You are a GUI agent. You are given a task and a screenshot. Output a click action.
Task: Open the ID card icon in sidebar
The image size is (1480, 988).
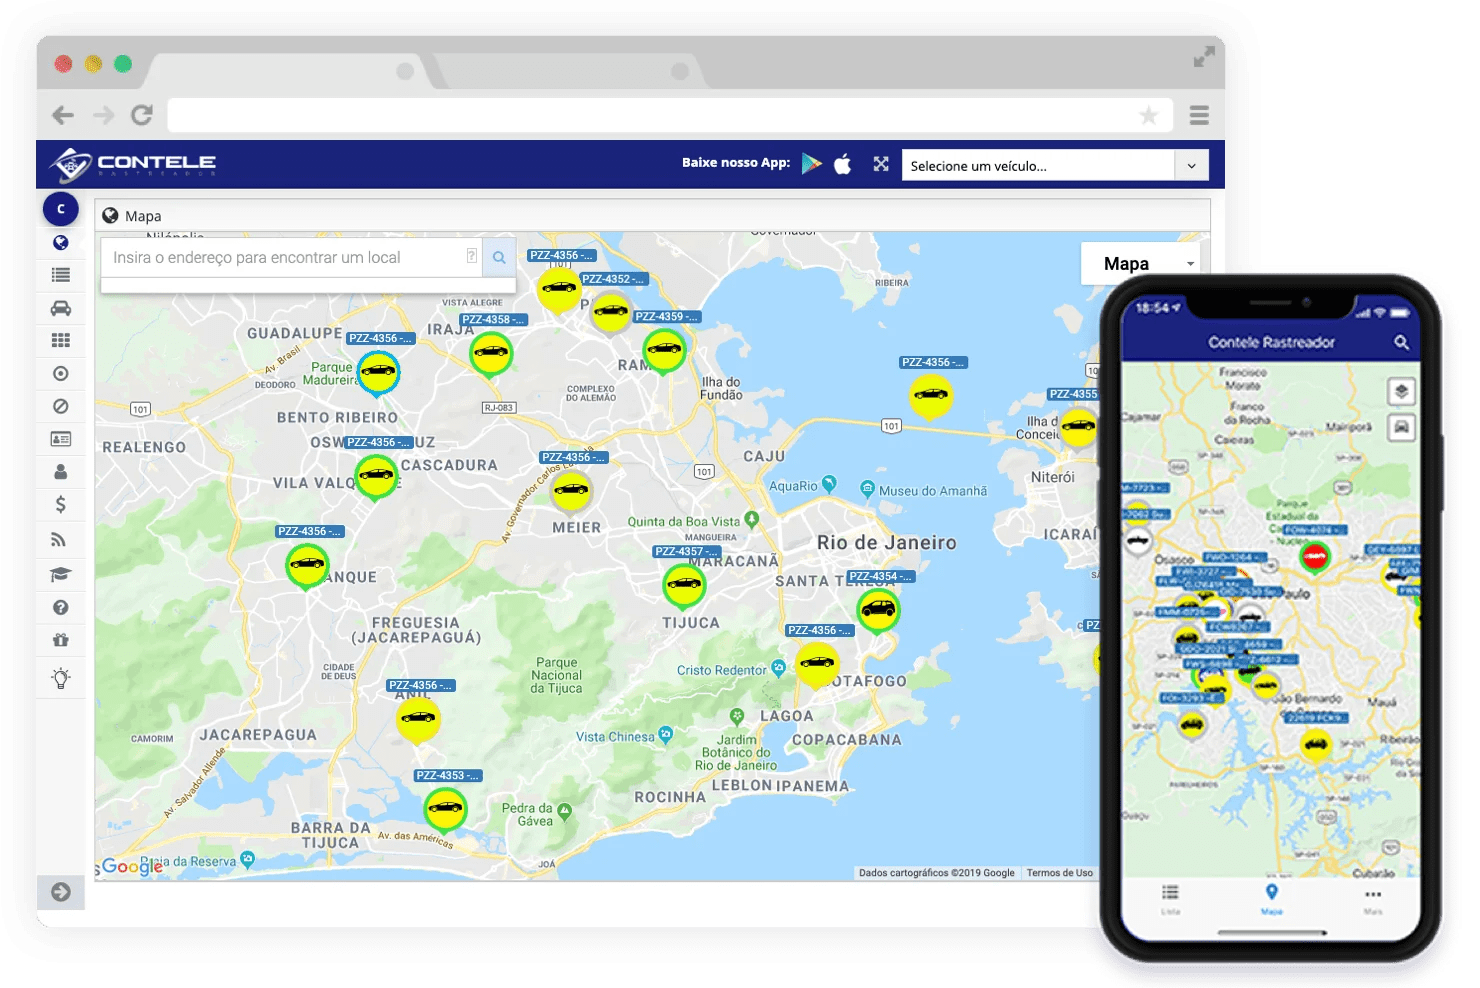(x=61, y=439)
